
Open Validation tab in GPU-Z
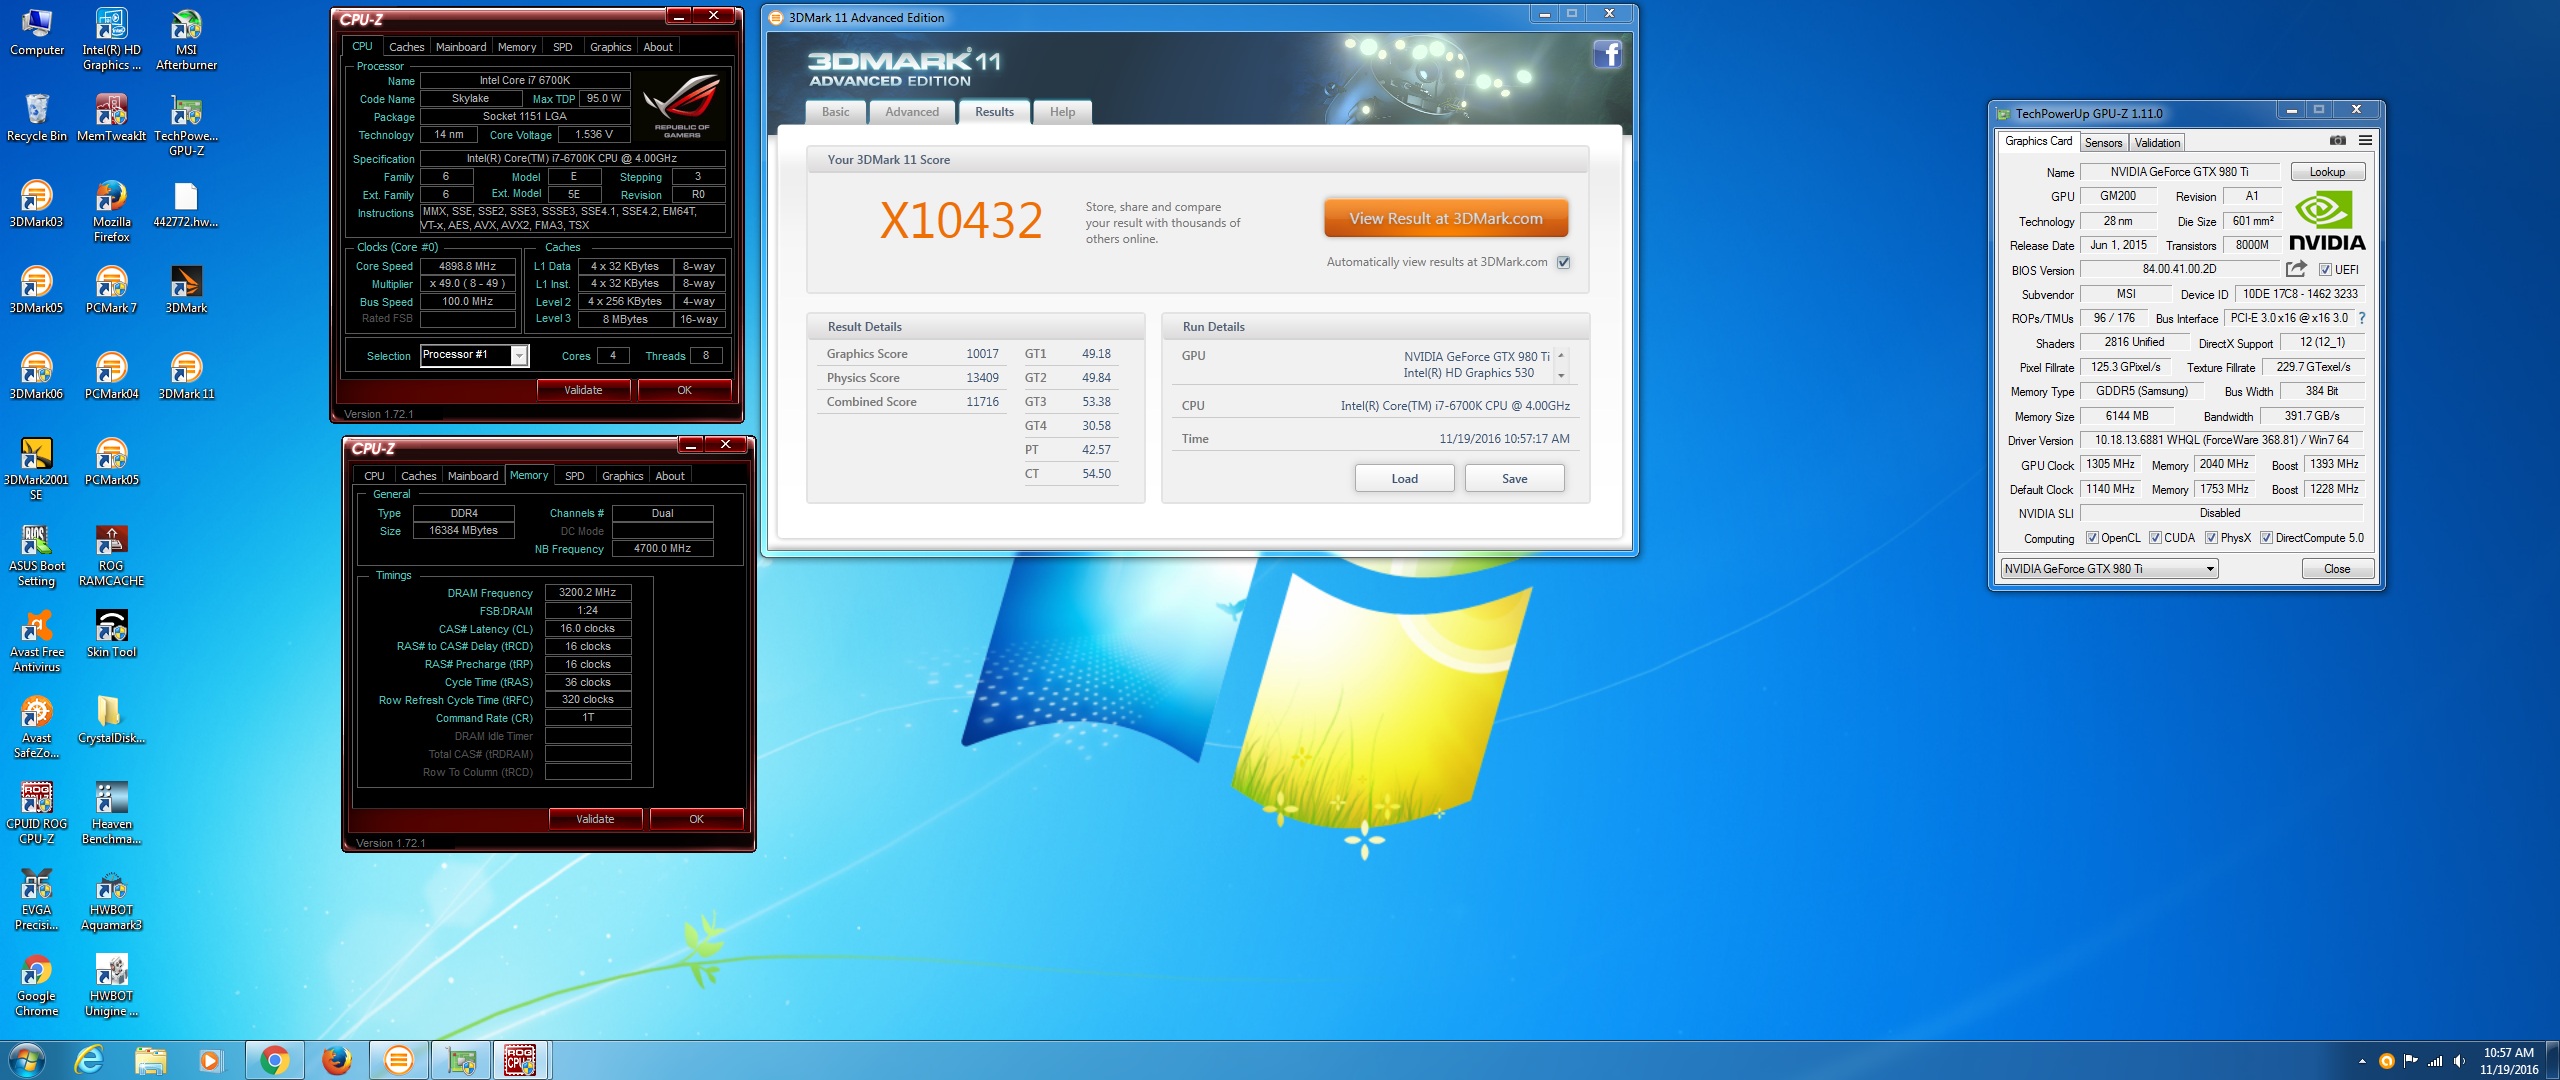2157,143
